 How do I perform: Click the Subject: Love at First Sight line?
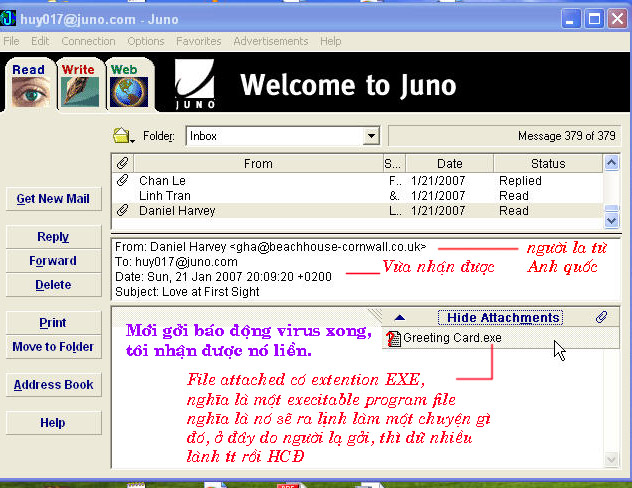pyautogui.click(x=187, y=291)
